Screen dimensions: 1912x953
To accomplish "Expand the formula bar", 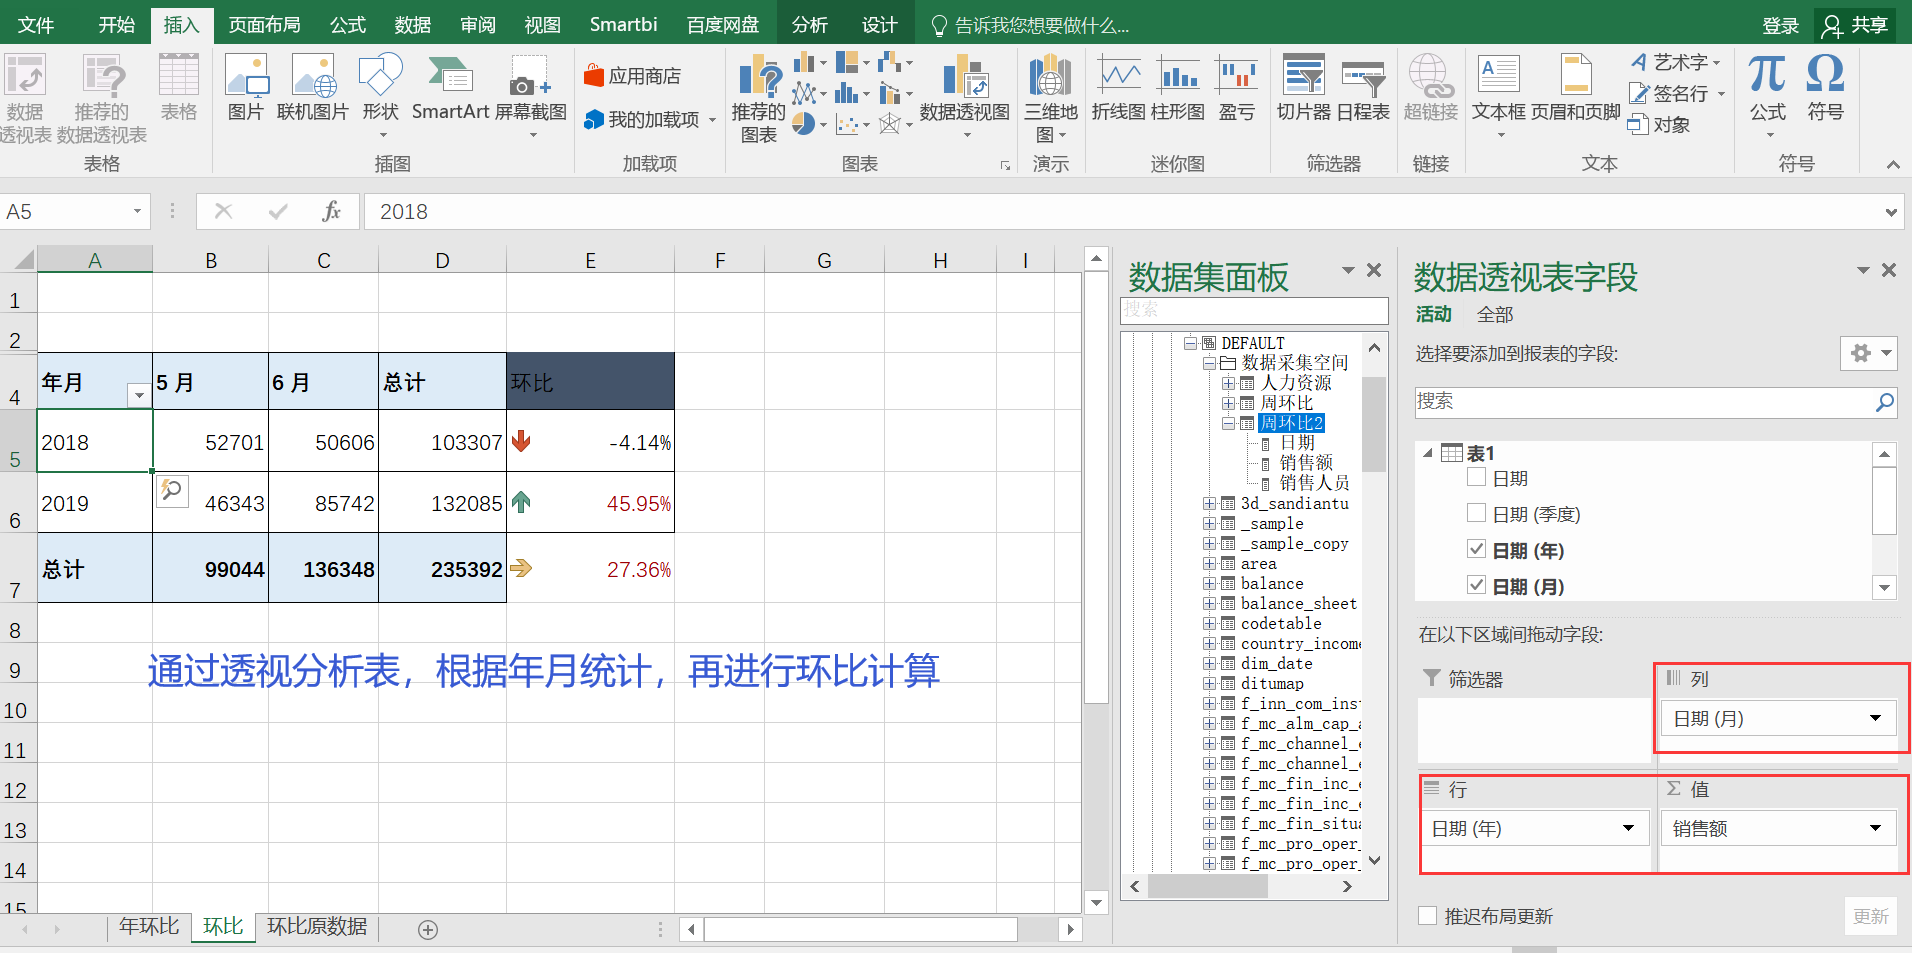I will click(1891, 212).
